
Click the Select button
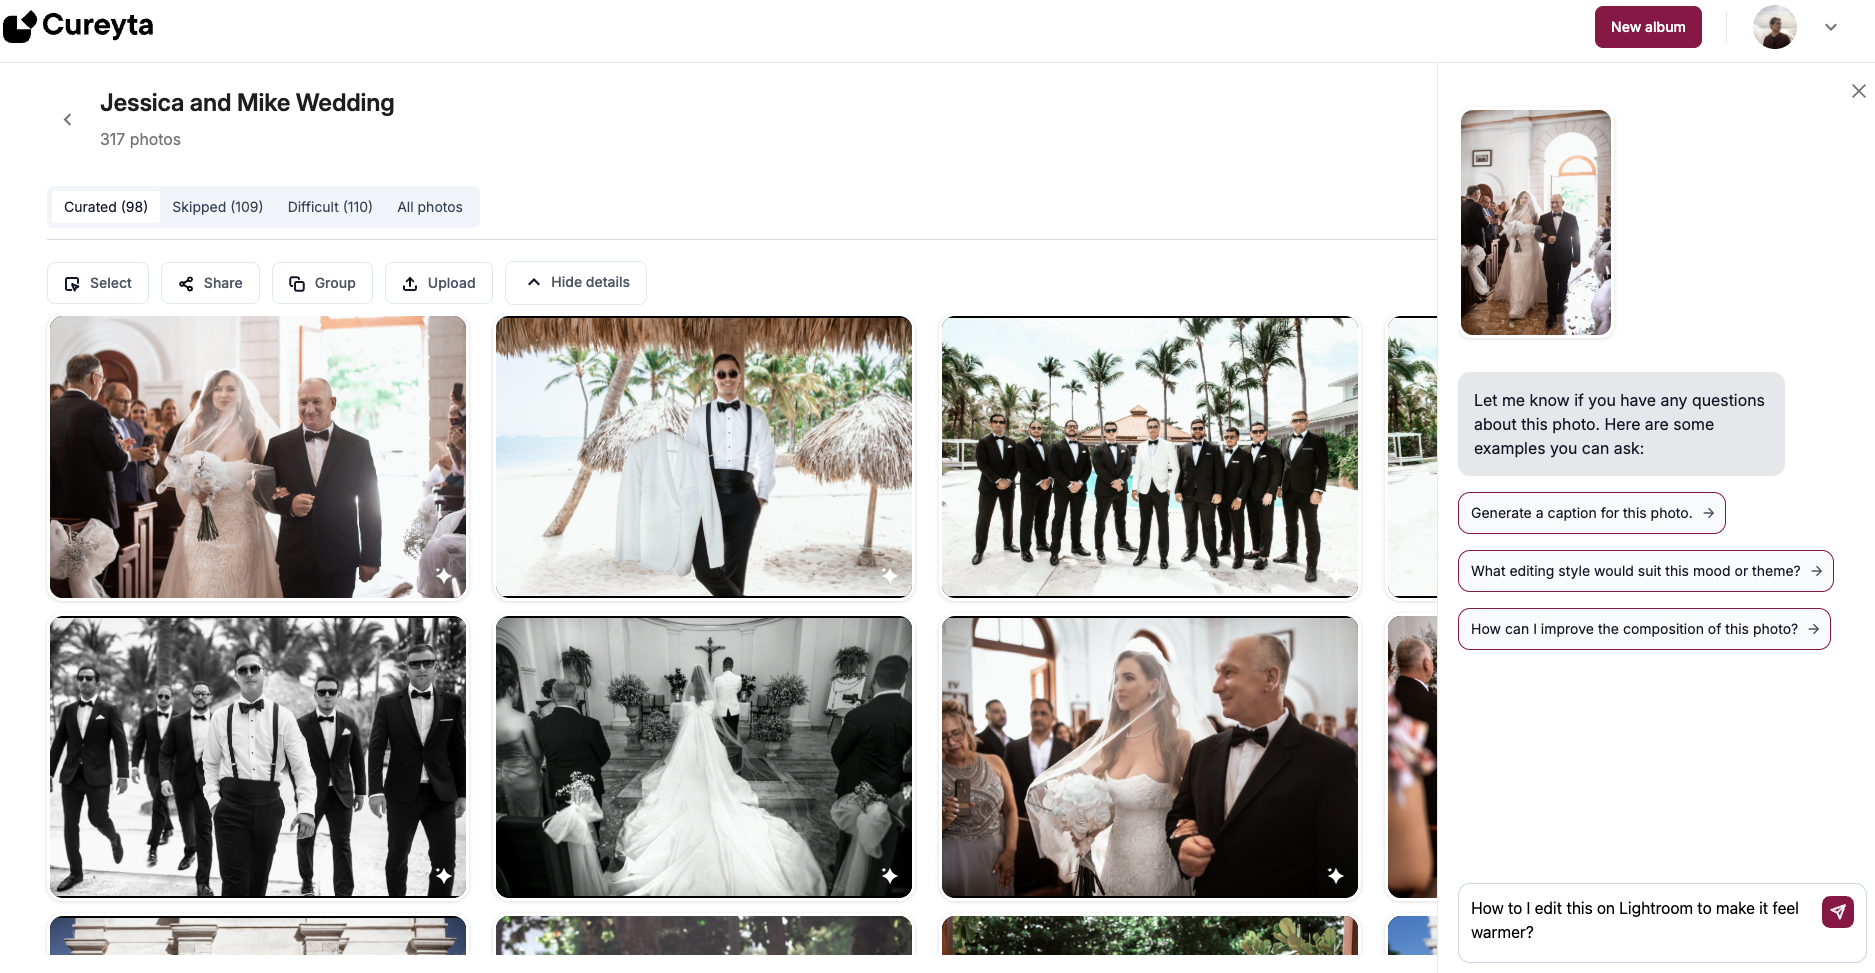(98, 283)
